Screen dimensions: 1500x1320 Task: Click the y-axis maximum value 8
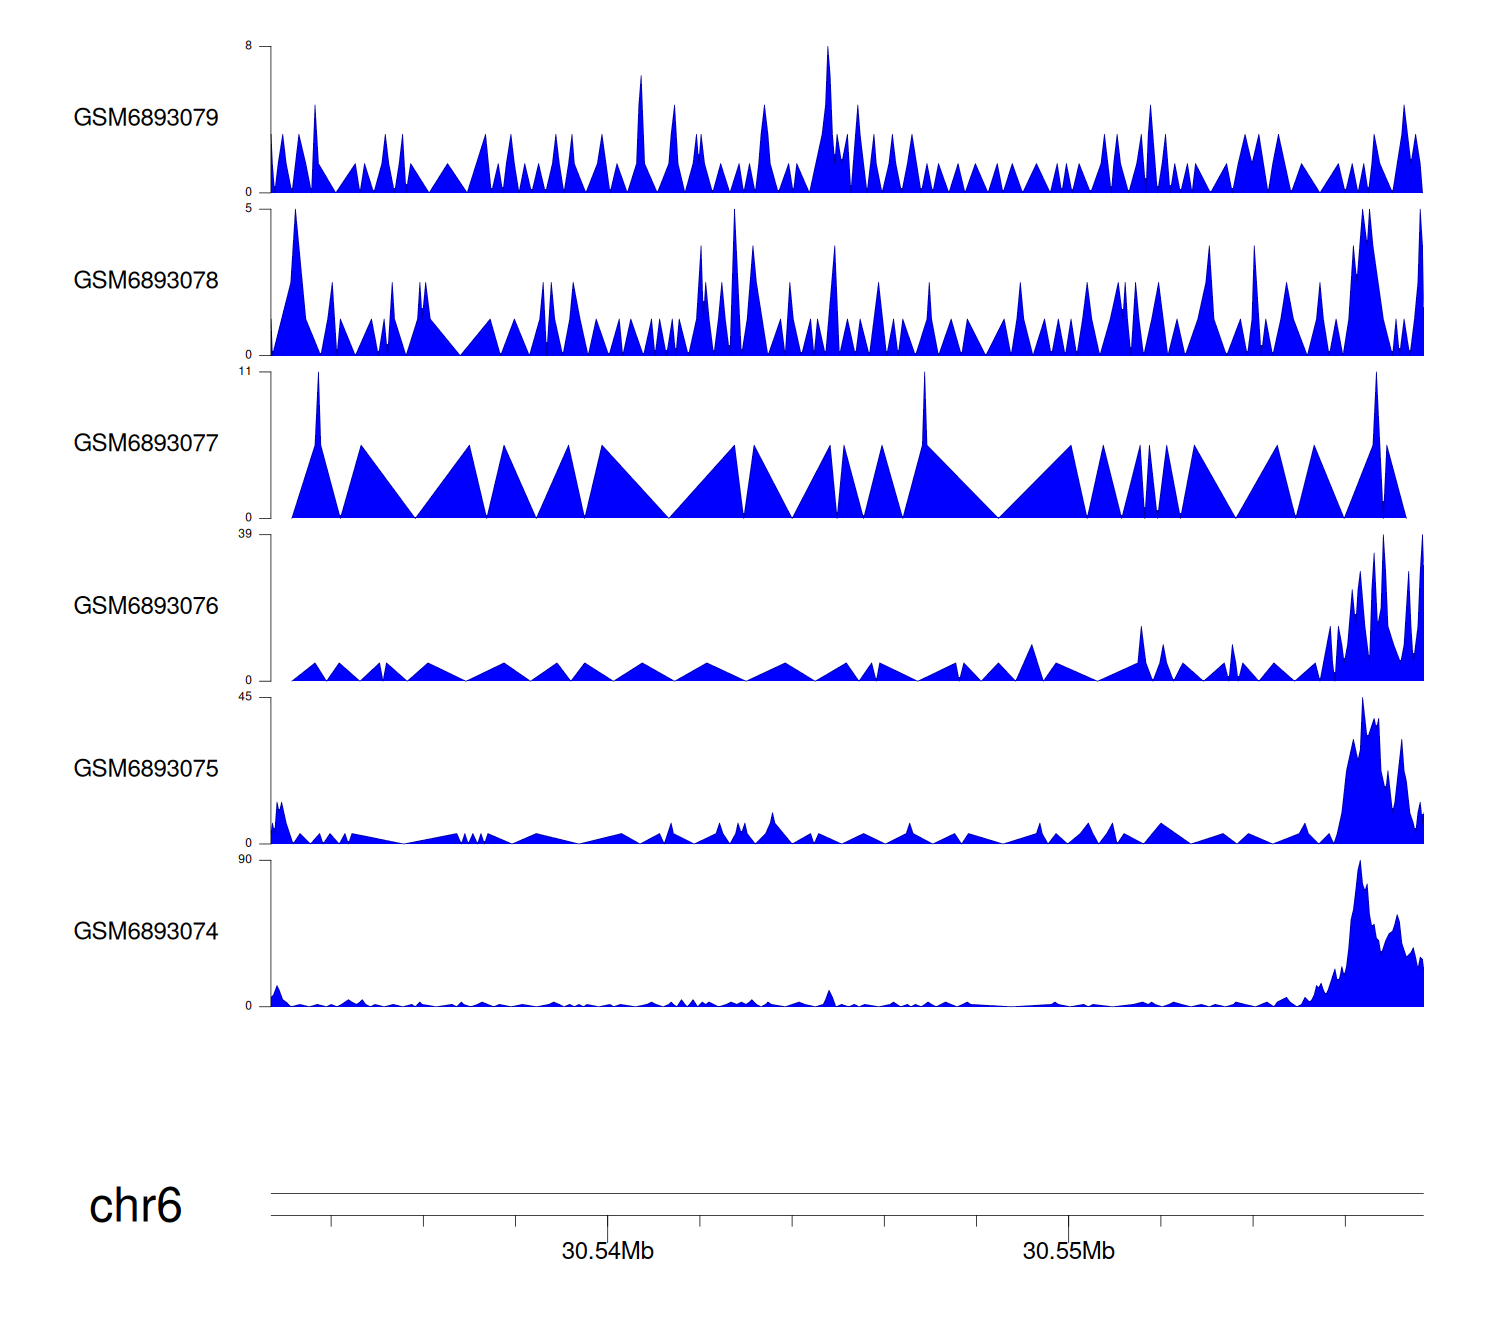pyautogui.click(x=249, y=46)
